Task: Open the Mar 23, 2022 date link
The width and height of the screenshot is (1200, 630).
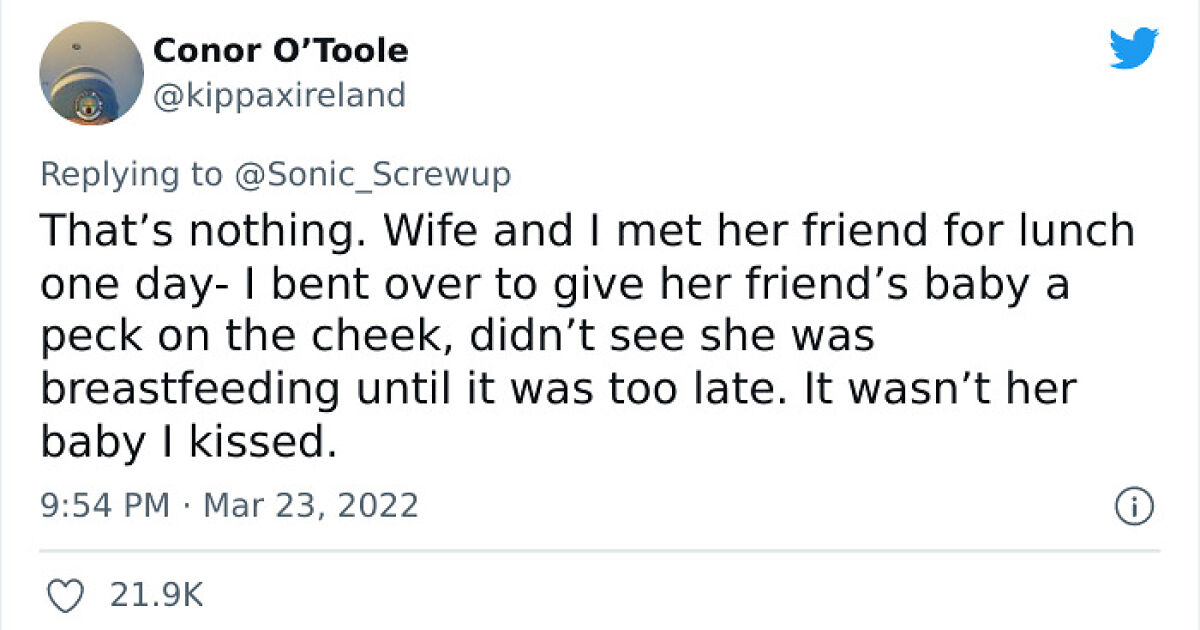Action: click(310, 505)
